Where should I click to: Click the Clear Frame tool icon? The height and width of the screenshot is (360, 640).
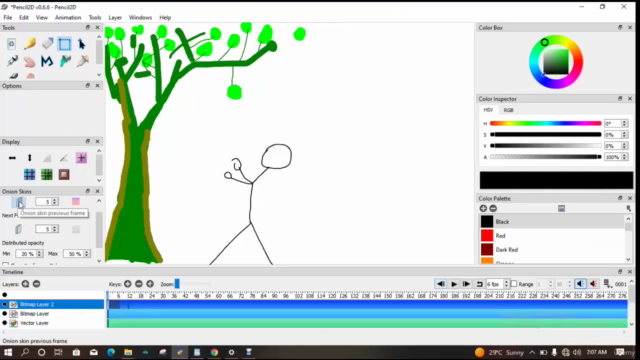pyautogui.click(x=11, y=43)
